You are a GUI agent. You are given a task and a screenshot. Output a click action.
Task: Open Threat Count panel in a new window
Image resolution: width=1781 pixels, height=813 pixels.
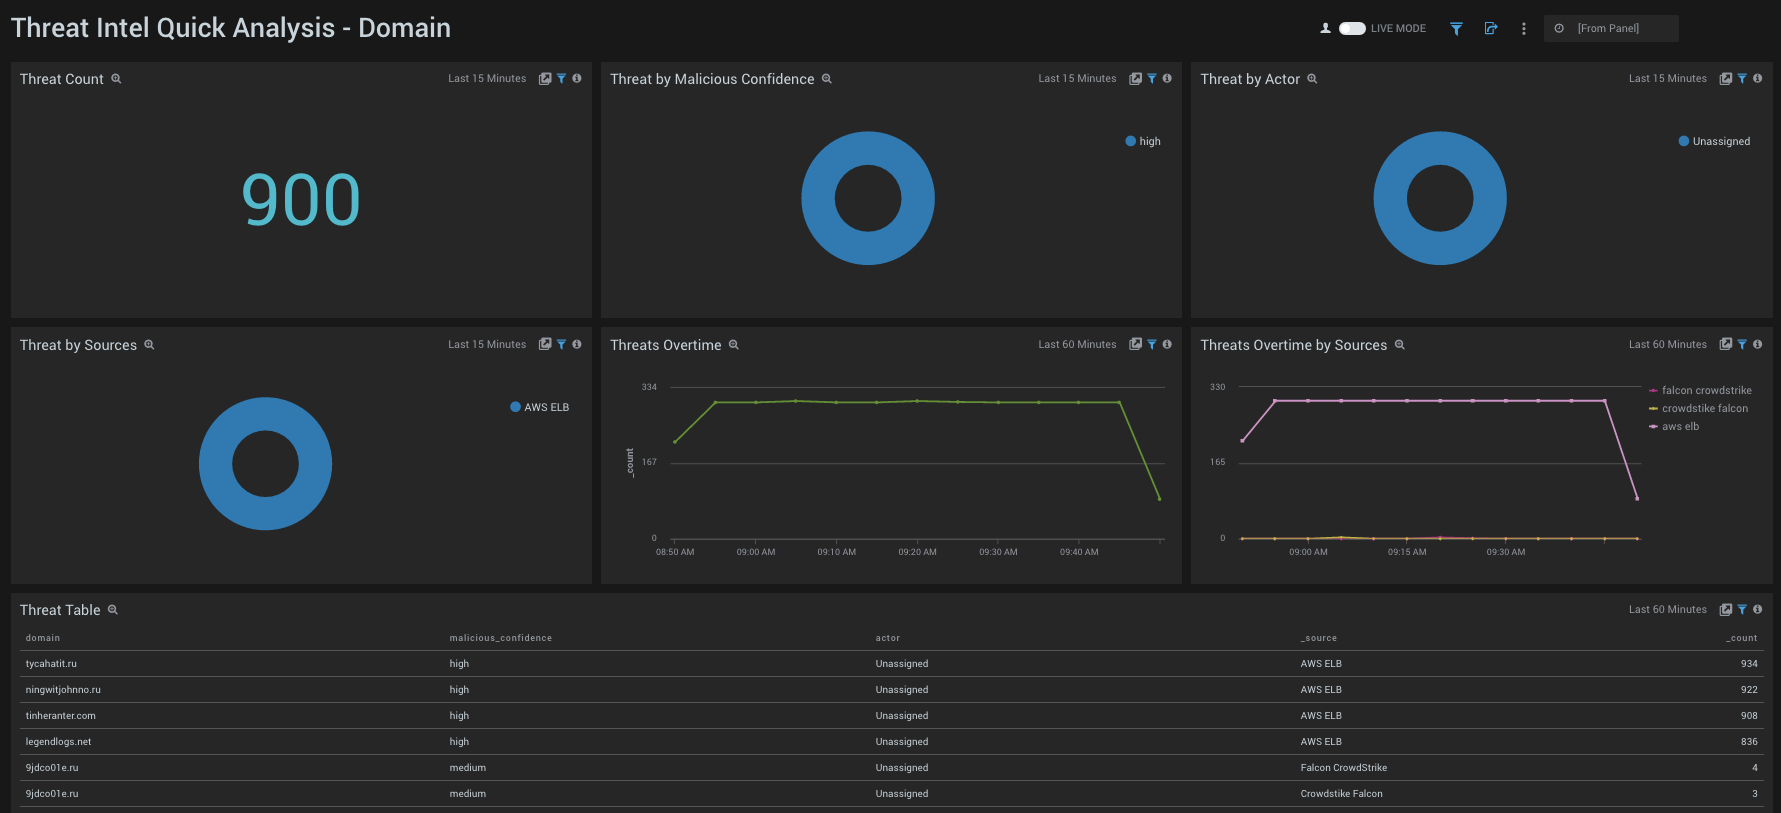click(x=545, y=78)
